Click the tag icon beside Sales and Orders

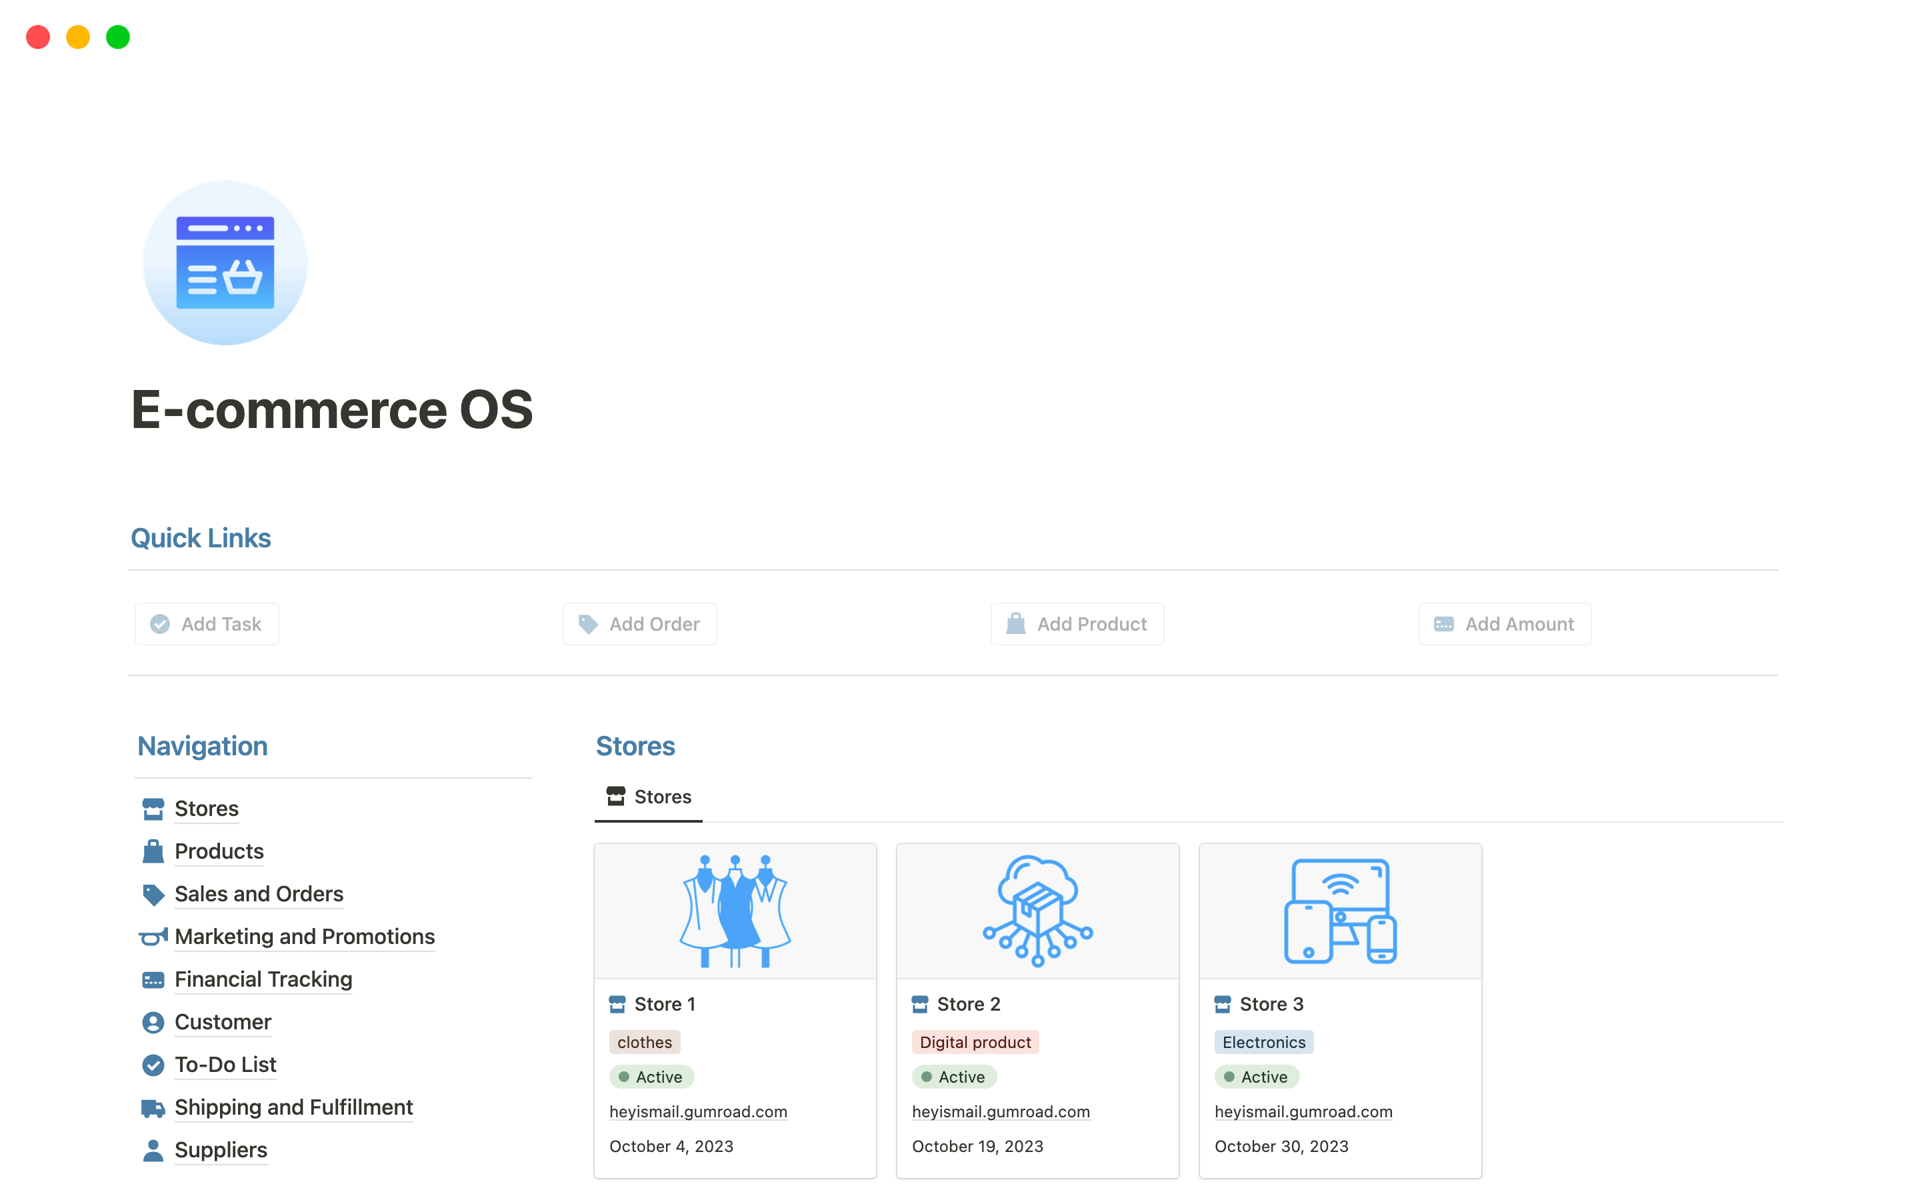[x=153, y=894]
